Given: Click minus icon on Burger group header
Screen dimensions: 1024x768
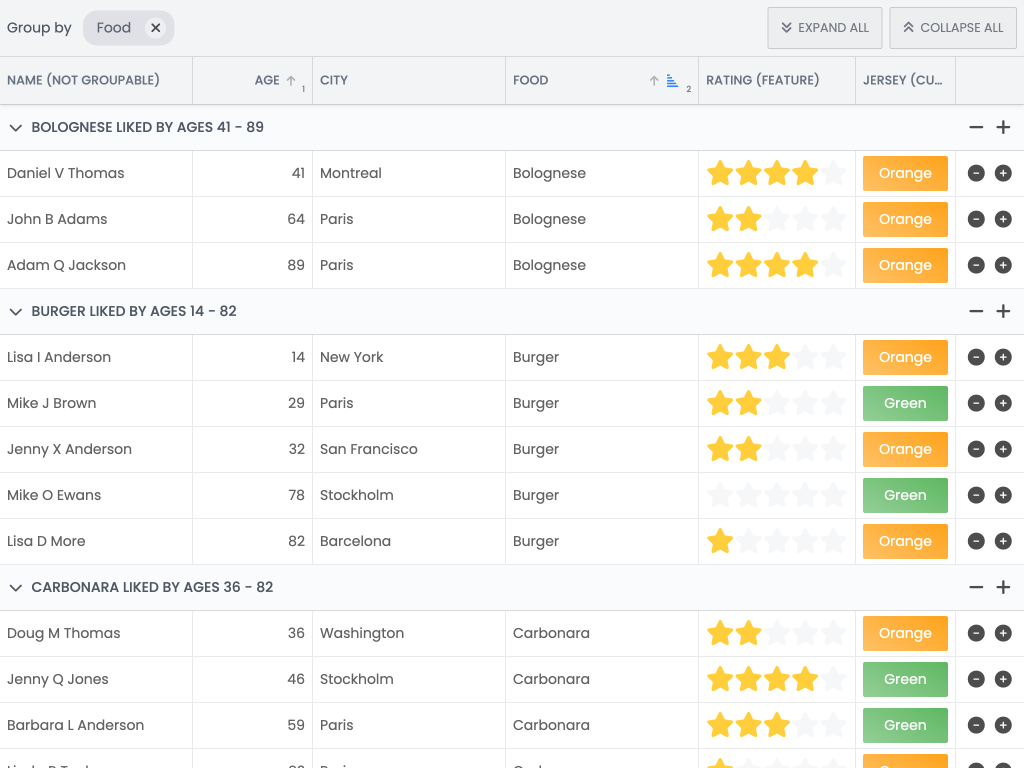Looking at the screenshot, I should point(976,312).
